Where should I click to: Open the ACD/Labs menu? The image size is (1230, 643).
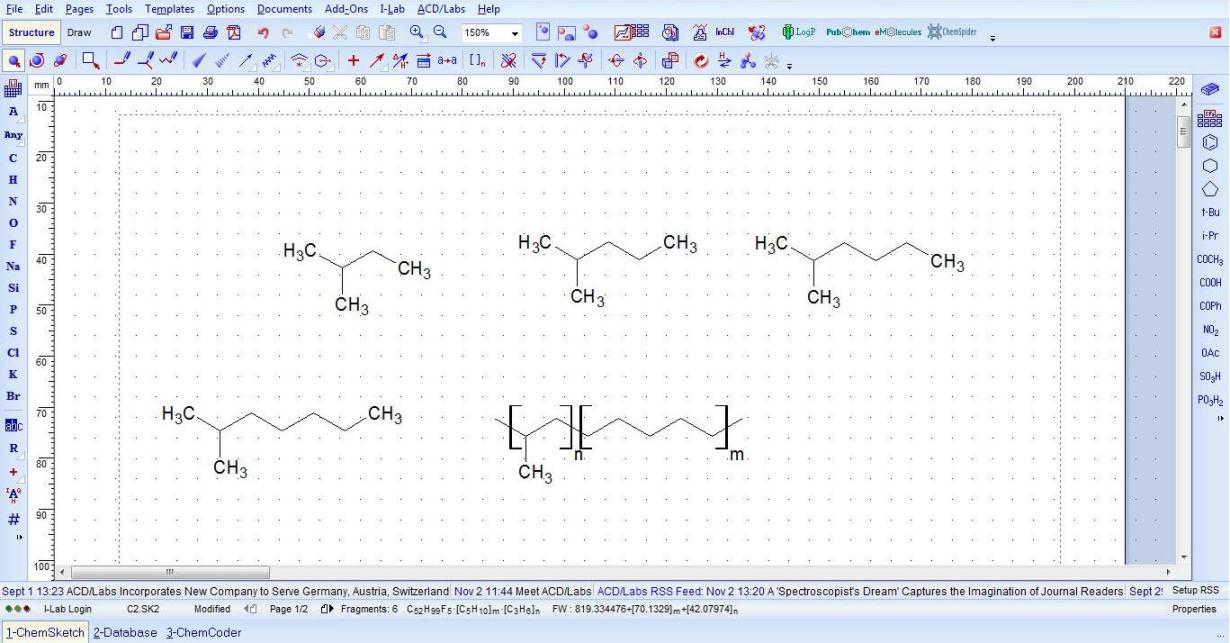tap(441, 9)
